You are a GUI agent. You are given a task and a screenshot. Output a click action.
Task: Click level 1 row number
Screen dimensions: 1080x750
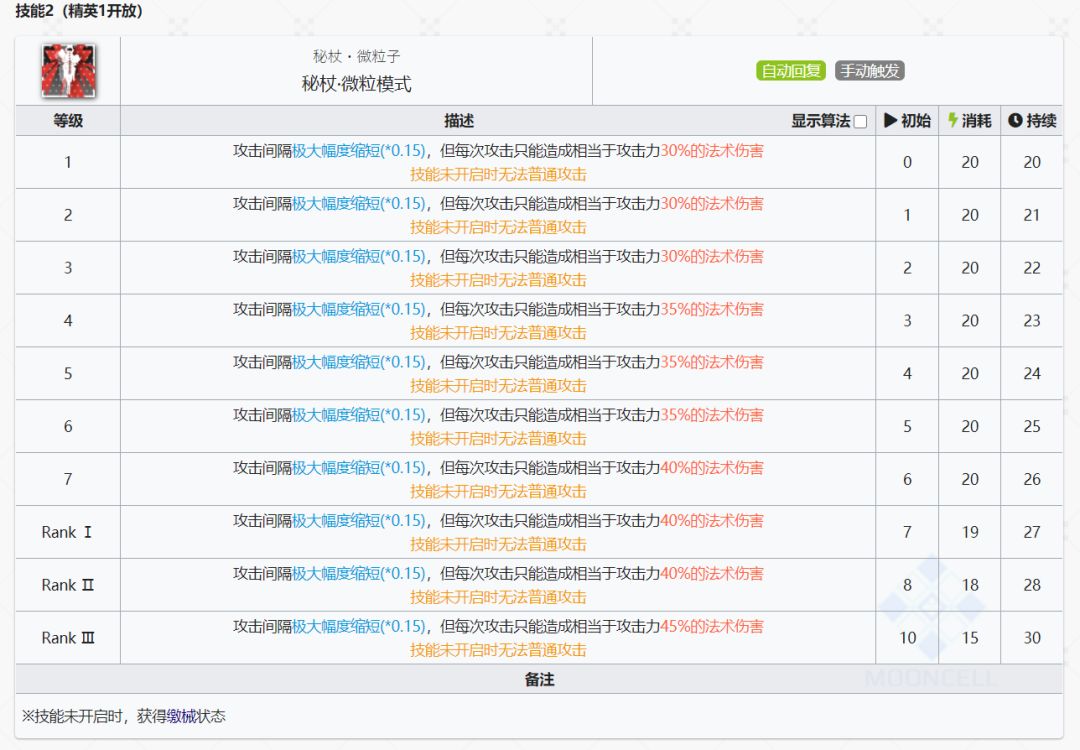click(x=68, y=163)
